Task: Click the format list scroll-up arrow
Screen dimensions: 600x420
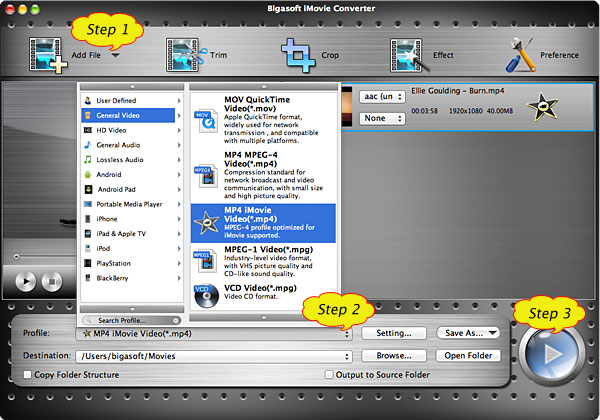Action: click(x=264, y=87)
